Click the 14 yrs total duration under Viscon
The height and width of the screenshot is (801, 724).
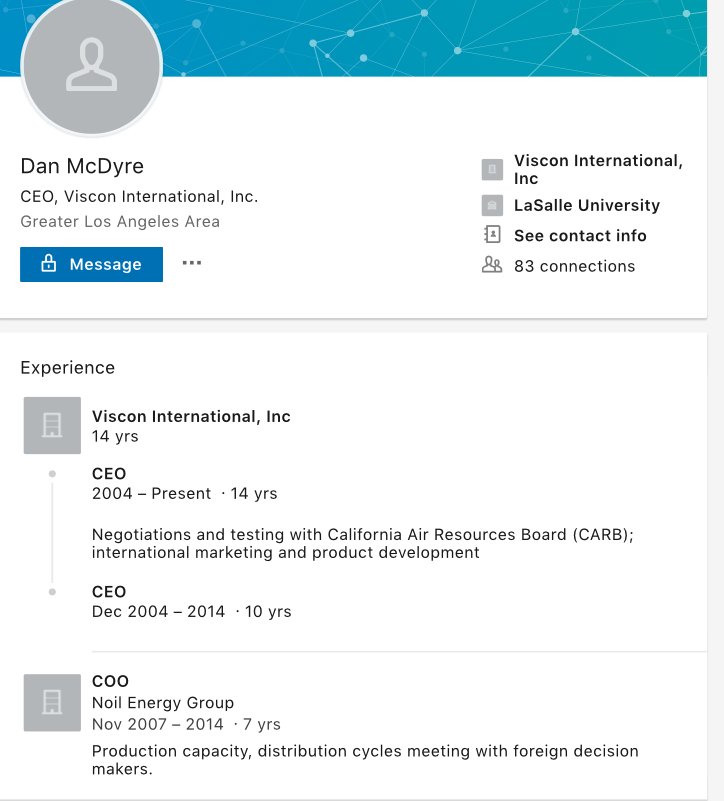coord(115,436)
